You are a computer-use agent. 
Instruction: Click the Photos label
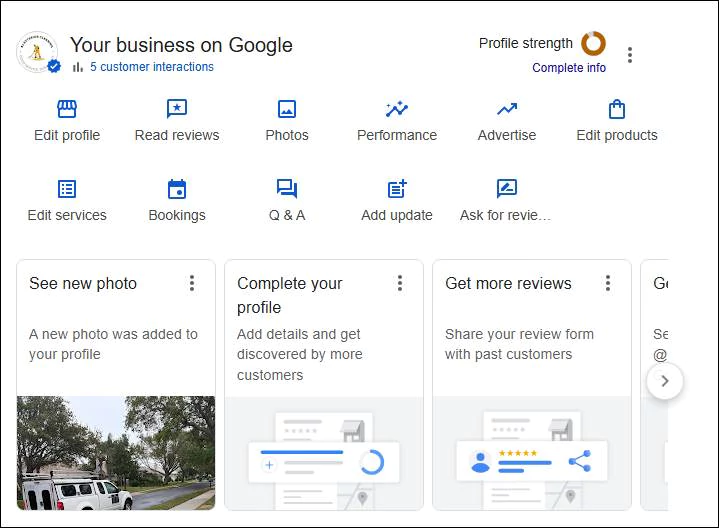pyautogui.click(x=287, y=135)
